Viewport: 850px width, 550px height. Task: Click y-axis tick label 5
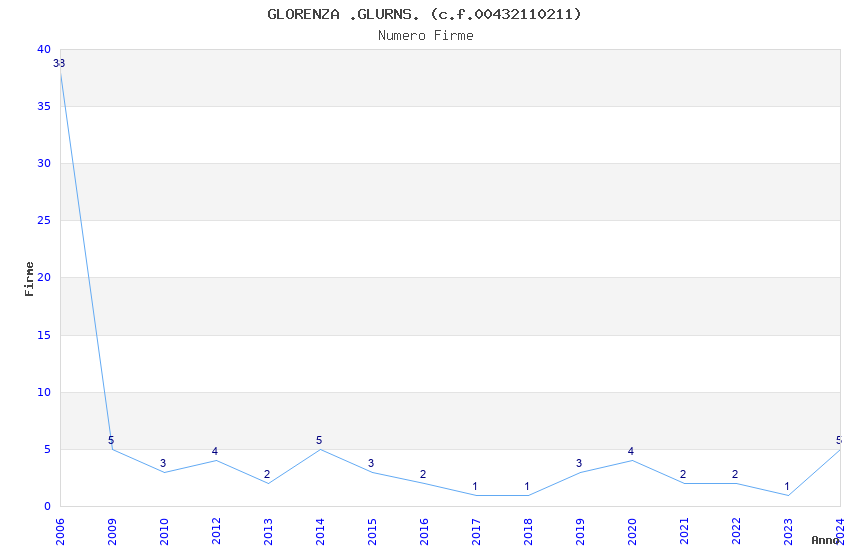[48, 449]
